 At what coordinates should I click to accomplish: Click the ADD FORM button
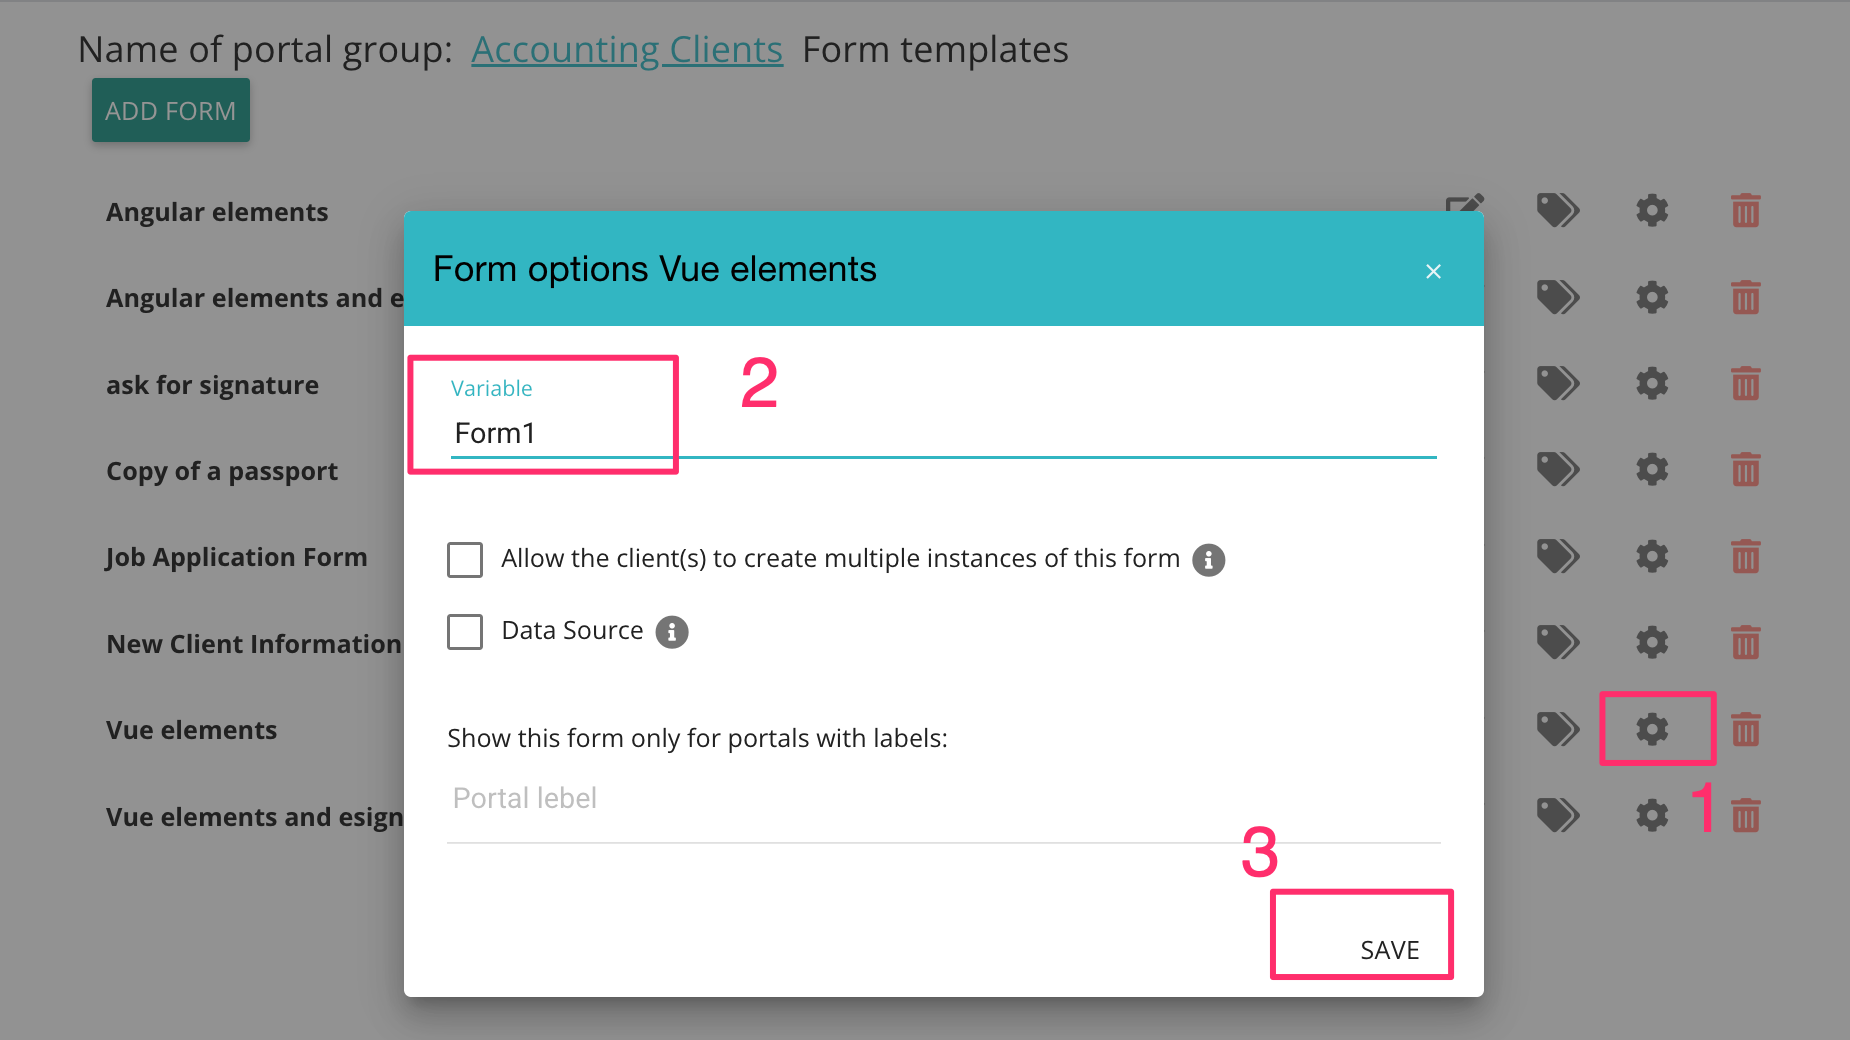(171, 111)
